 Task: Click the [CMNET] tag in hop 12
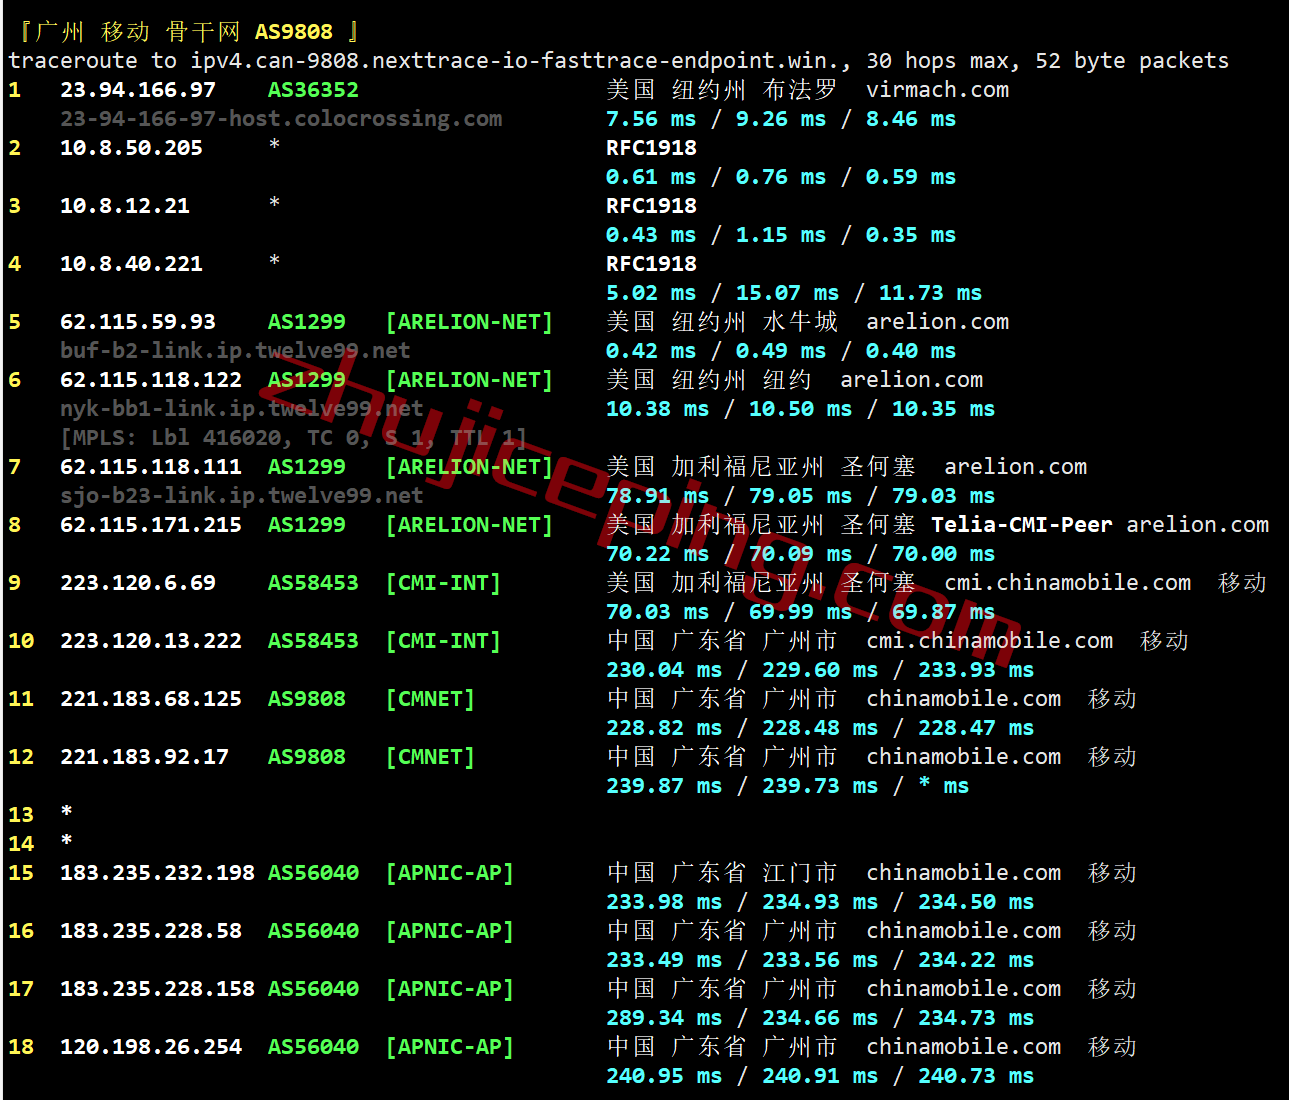(430, 757)
